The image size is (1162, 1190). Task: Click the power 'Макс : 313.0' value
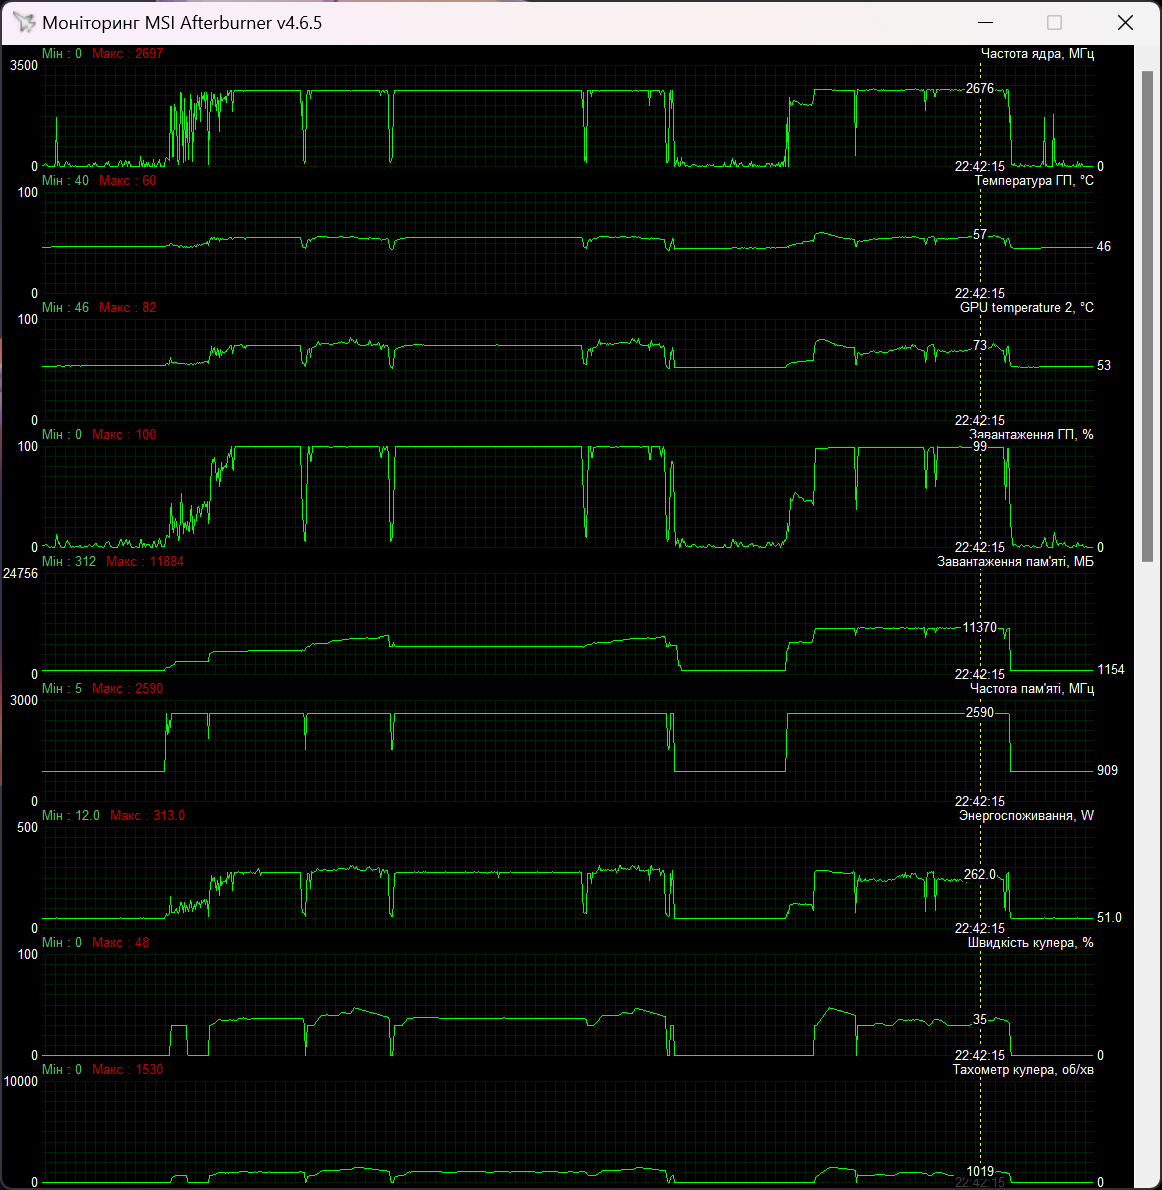tap(147, 816)
